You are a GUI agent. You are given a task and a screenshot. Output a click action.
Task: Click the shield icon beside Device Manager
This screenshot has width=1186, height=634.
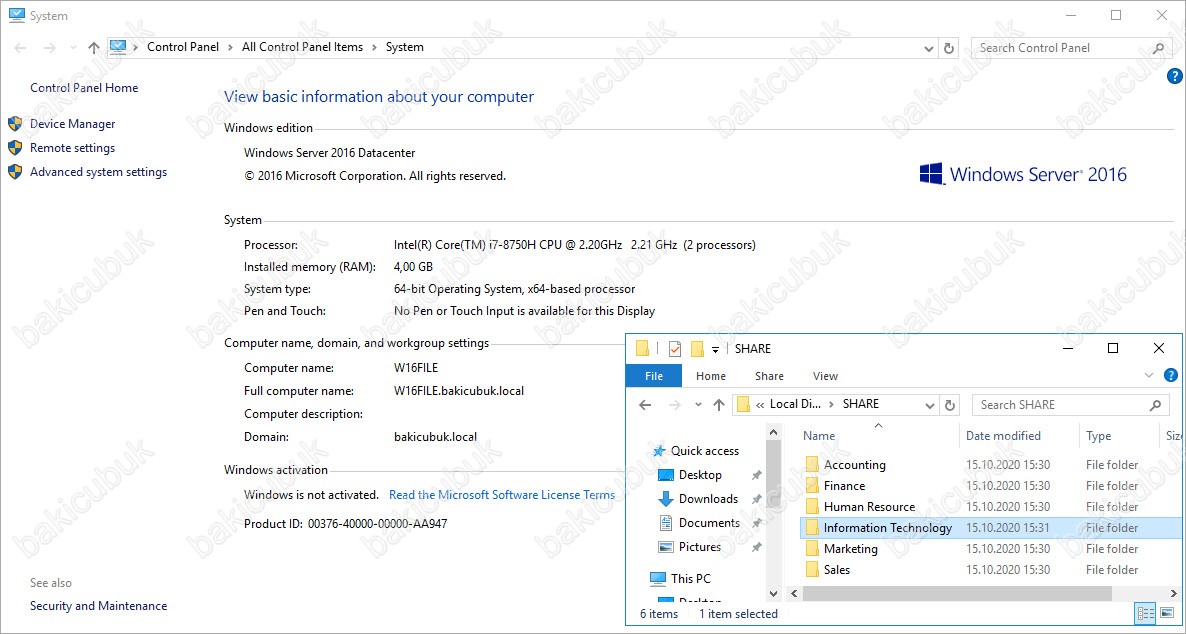coord(15,123)
